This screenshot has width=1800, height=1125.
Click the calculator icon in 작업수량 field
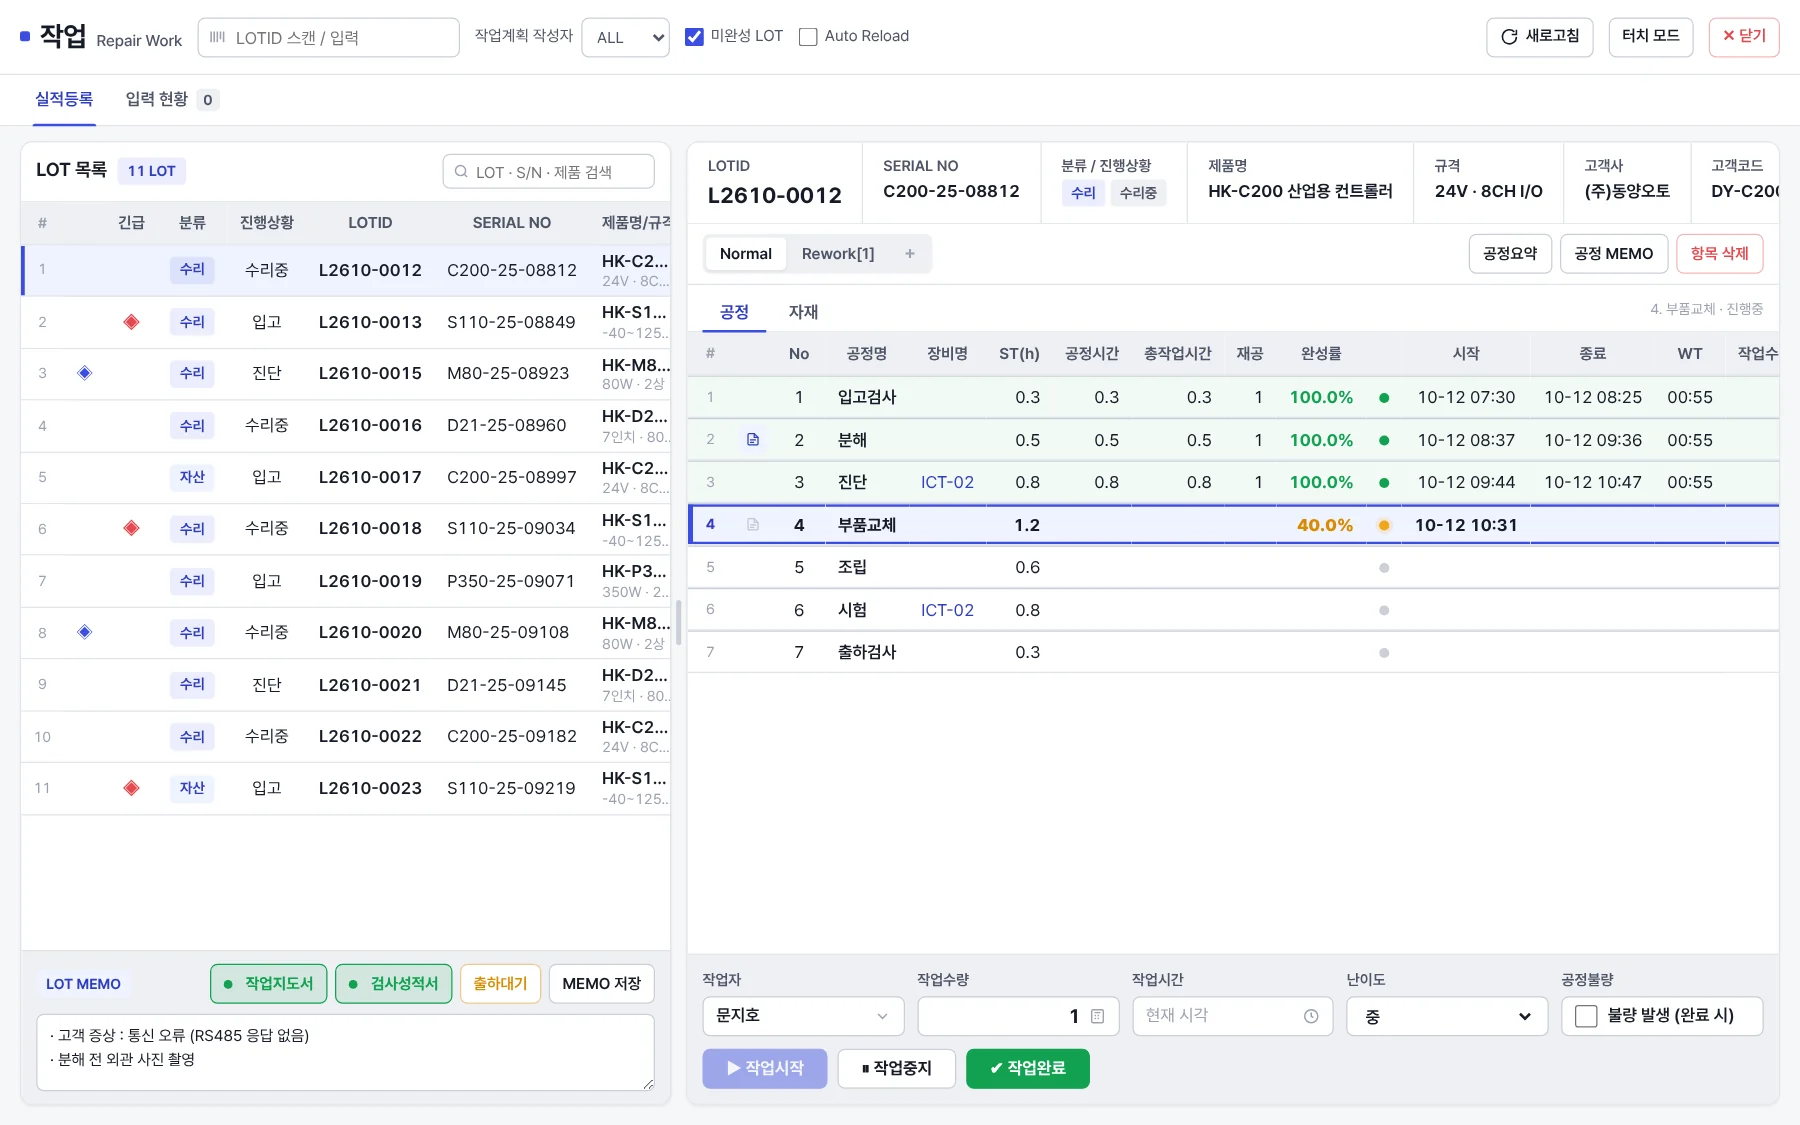pos(1097,1016)
